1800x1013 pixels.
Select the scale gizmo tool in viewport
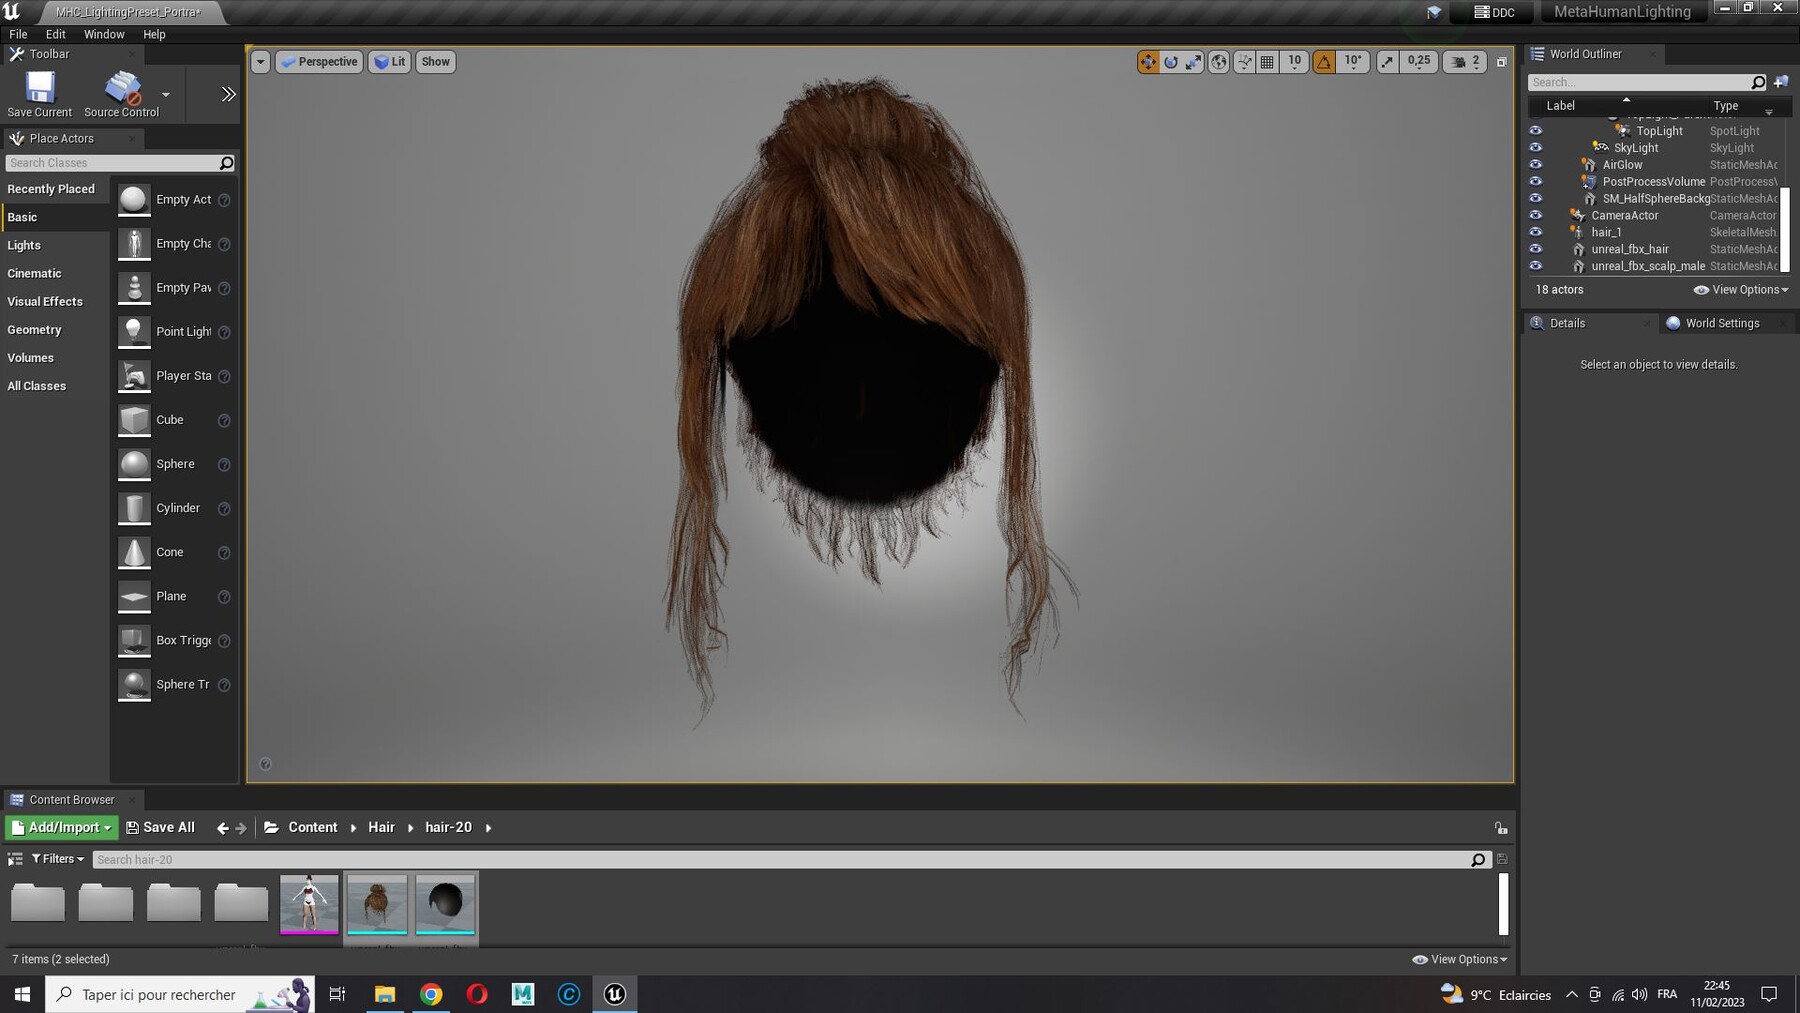tap(1194, 62)
